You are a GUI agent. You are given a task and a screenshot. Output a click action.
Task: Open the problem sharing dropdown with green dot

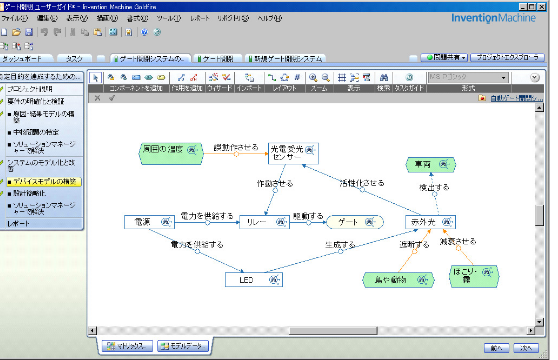click(444, 57)
